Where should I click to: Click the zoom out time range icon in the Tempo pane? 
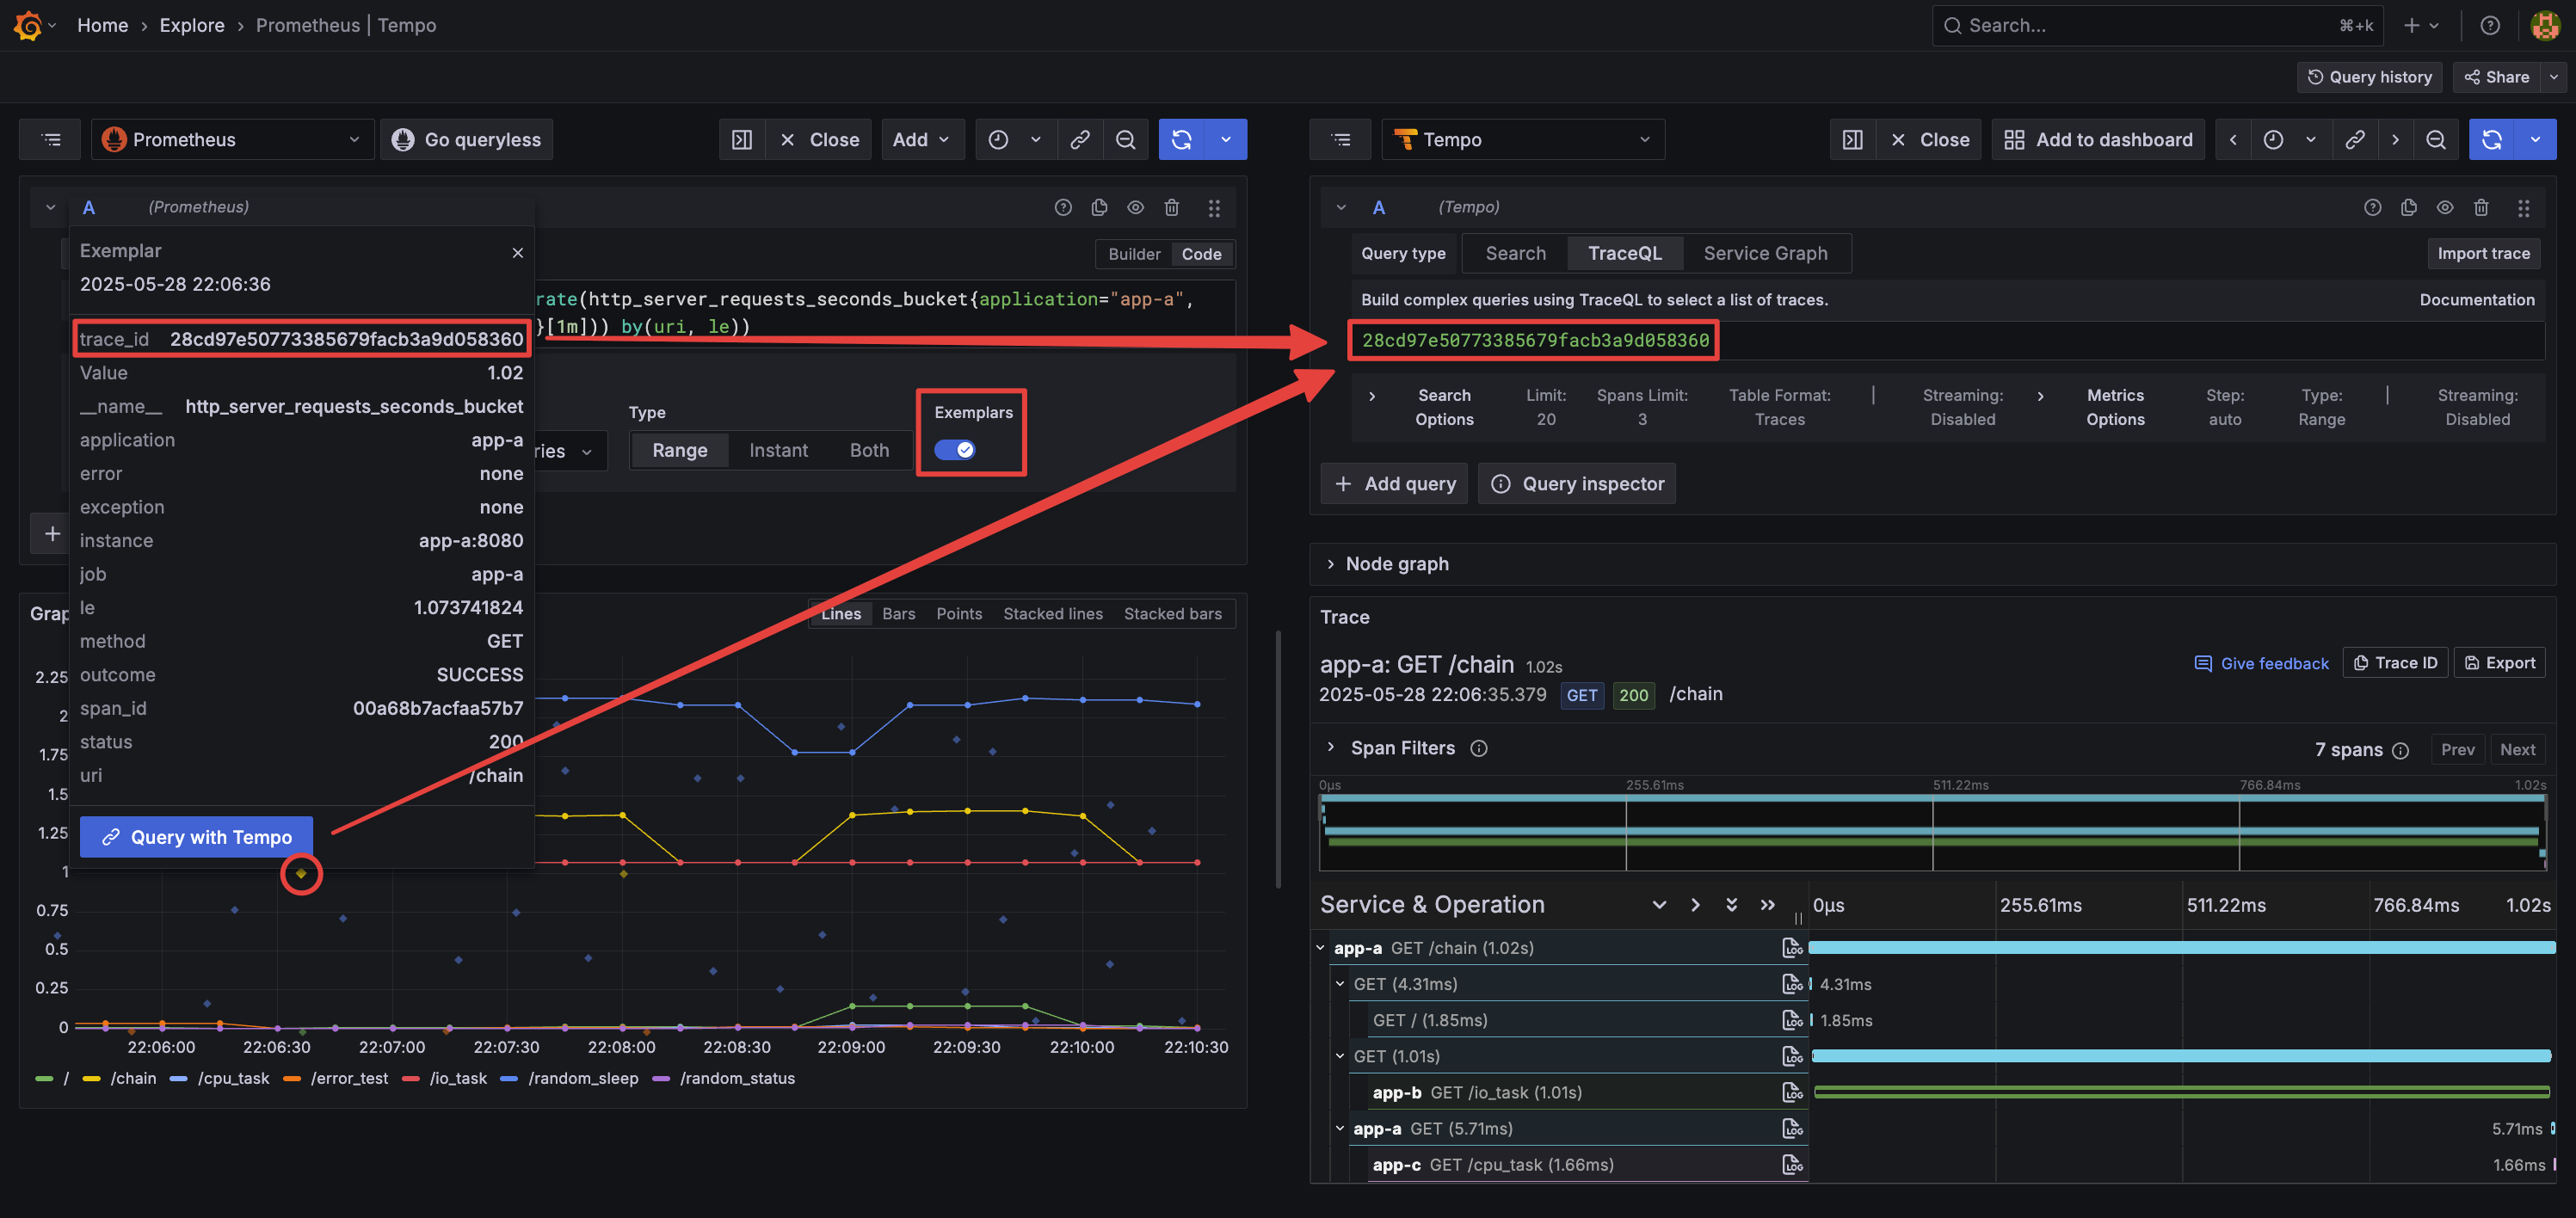[x=2435, y=140]
